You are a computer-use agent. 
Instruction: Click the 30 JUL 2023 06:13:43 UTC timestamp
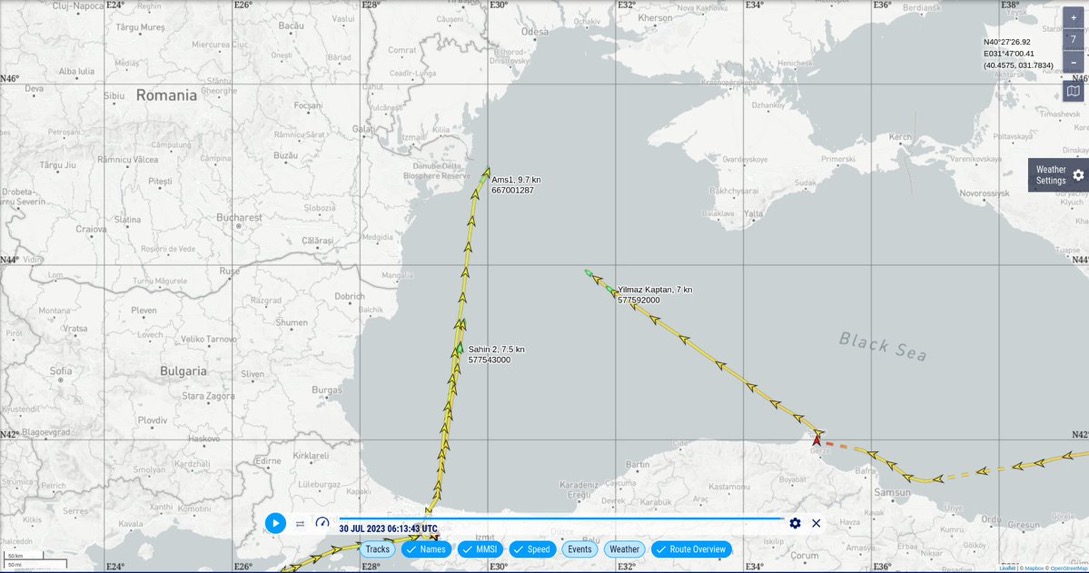[x=388, y=529]
